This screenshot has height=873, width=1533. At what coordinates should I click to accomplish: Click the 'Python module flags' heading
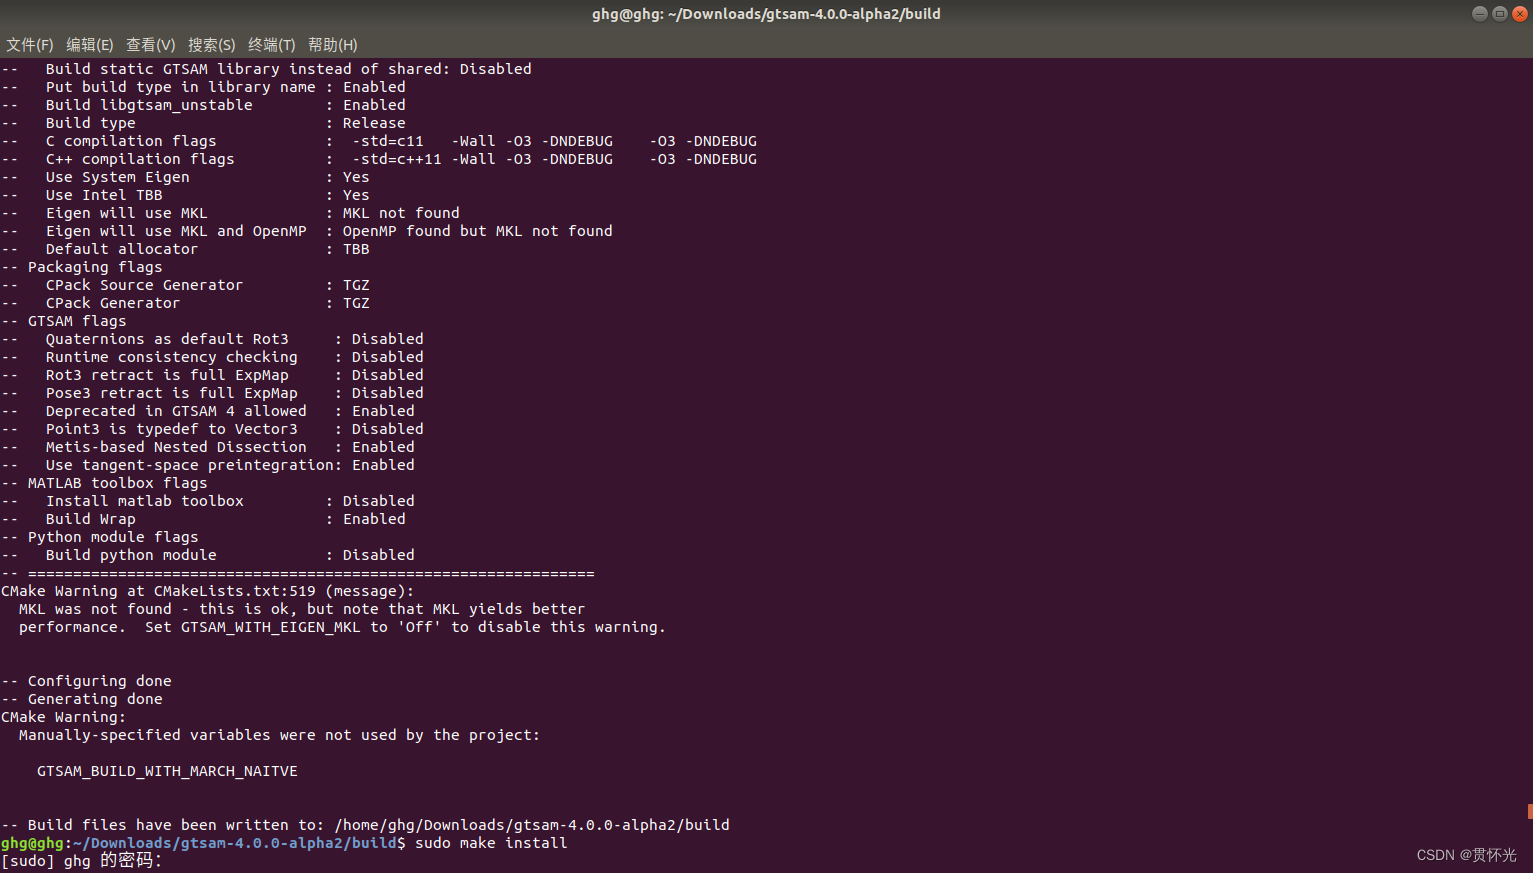100,537
